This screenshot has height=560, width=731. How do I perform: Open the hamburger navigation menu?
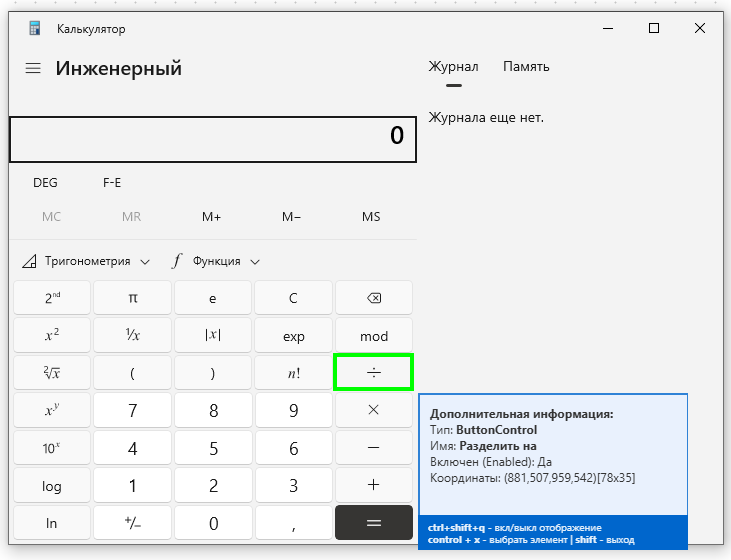[x=33, y=68]
